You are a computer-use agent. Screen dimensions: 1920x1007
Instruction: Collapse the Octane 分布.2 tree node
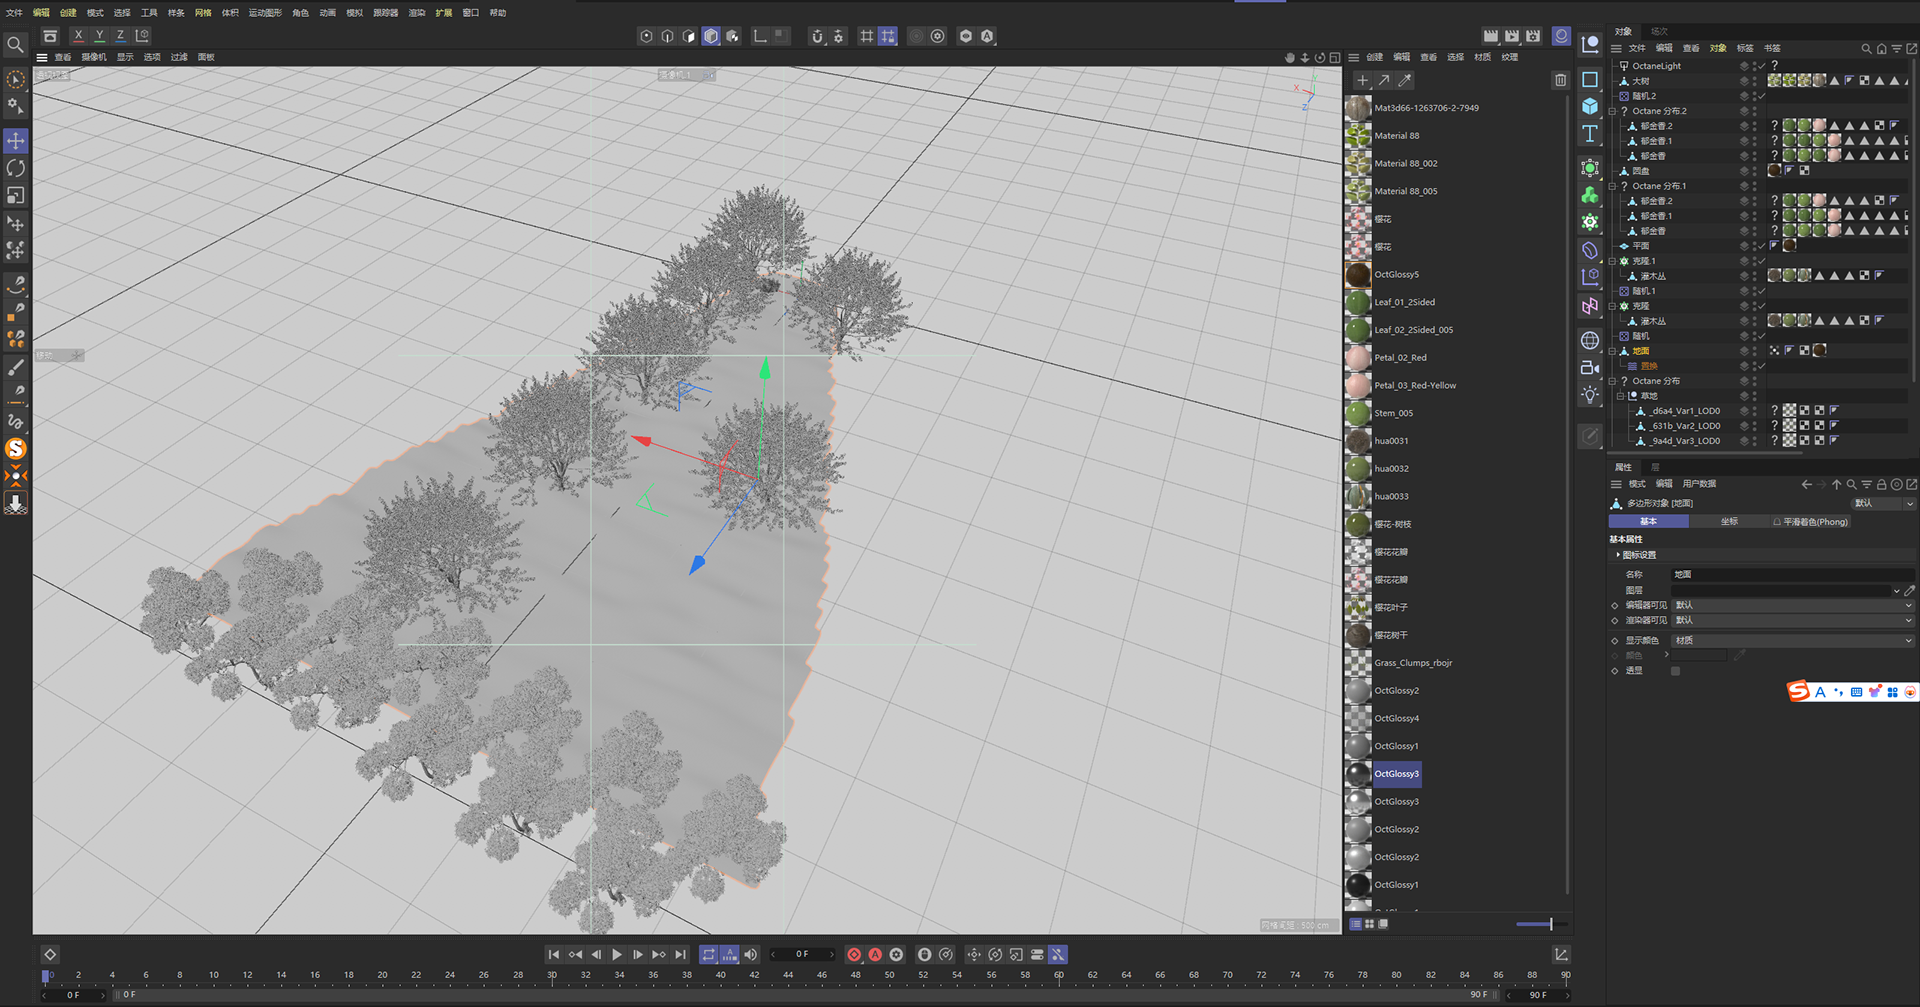tap(1612, 111)
